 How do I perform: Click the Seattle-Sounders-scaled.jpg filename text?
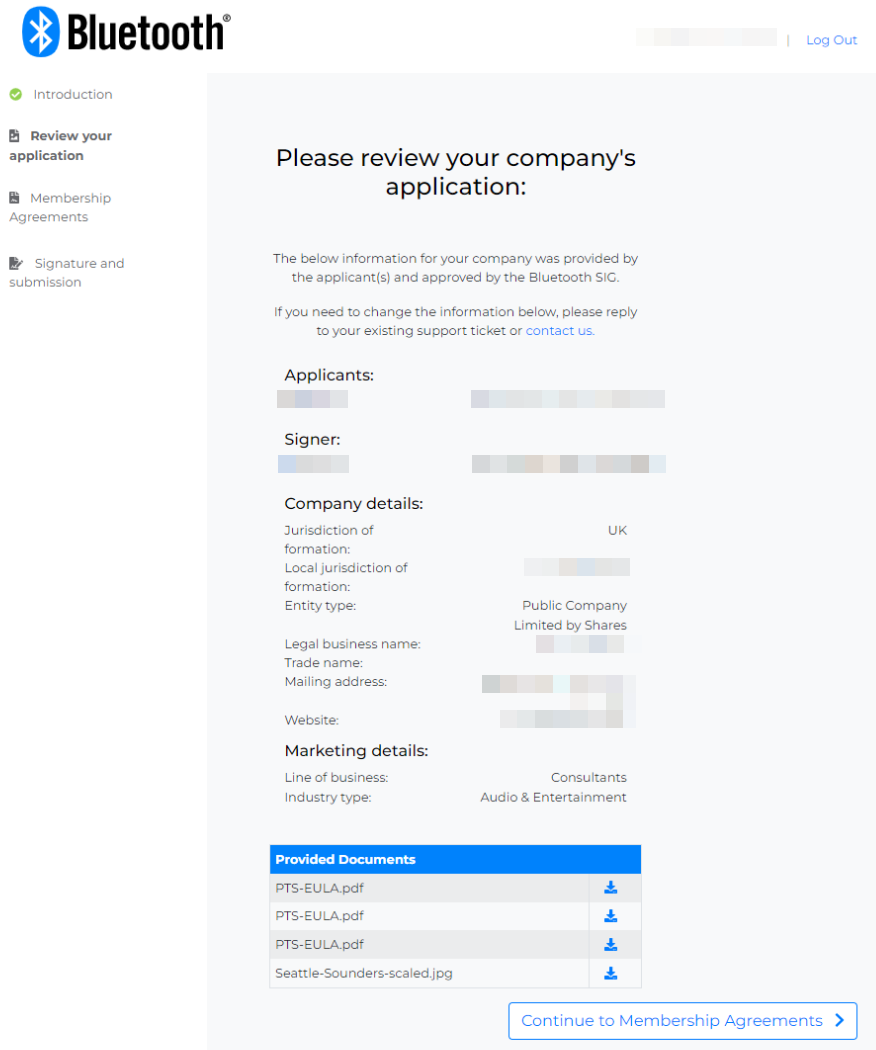coord(359,972)
